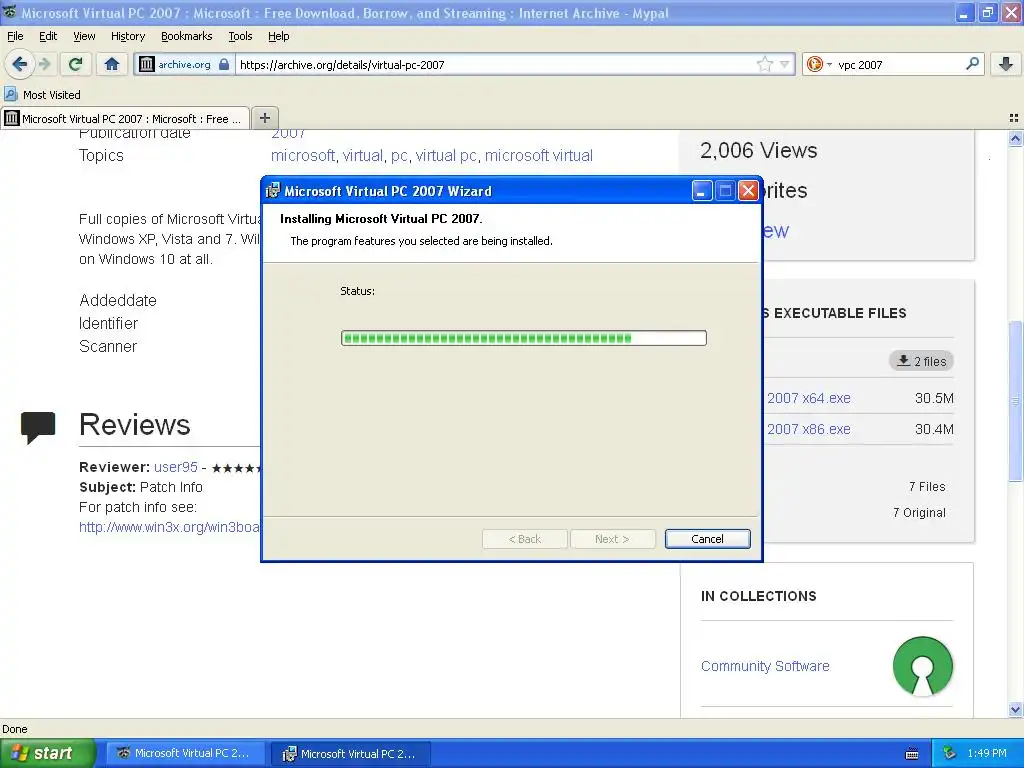The width and height of the screenshot is (1024, 768).
Task: Click the list all tabs icon
Action: coord(1014,118)
